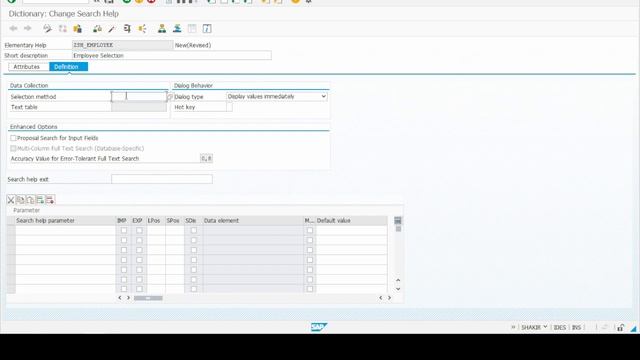The width and height of the screenshot is (640, 360).
Task: Click the left horizontal scrollbar thumb
Action: coord(148,298)
